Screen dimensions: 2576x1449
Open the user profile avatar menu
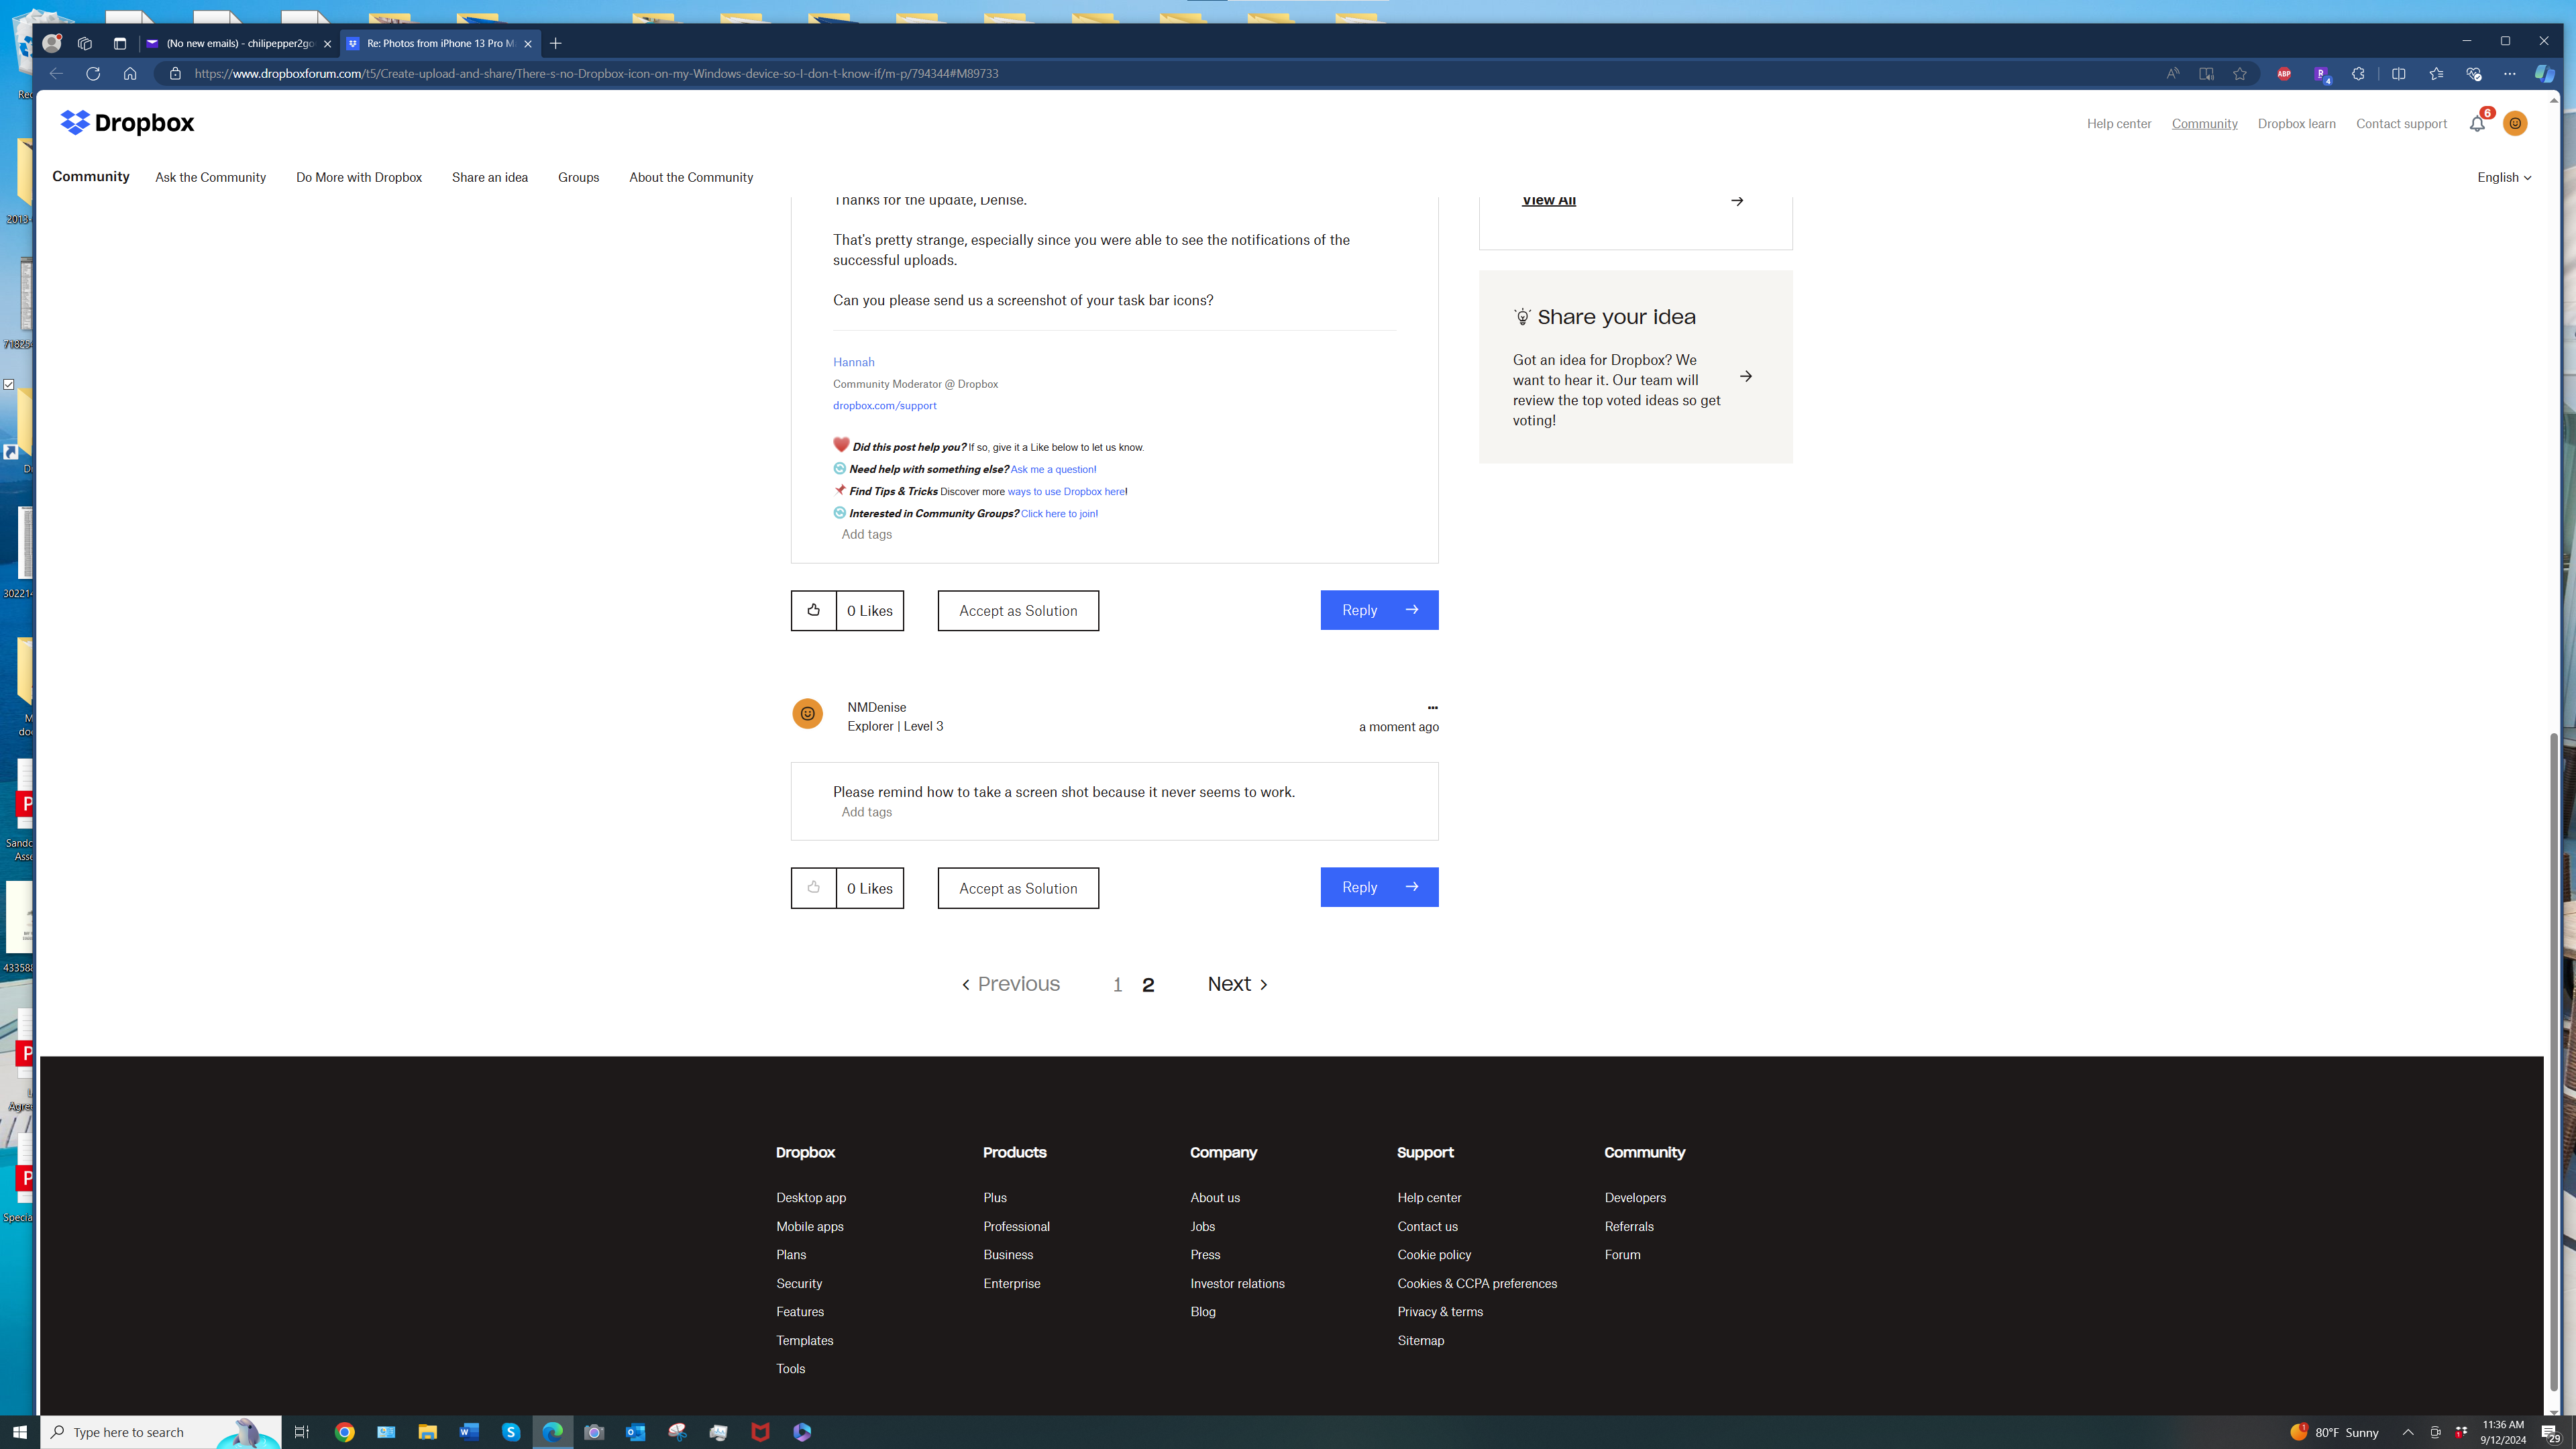pyautogui.click(x=2515, y=124)
